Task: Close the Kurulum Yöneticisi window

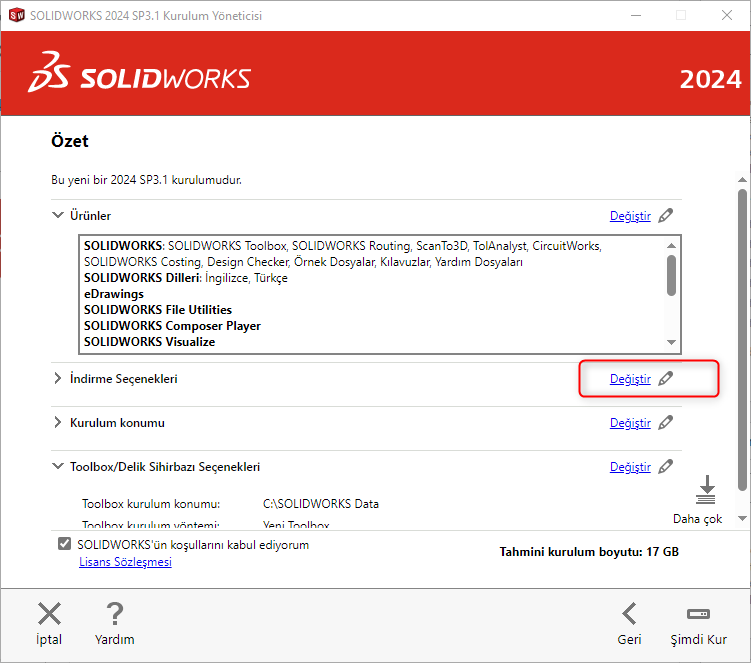Action: [727, 15]
